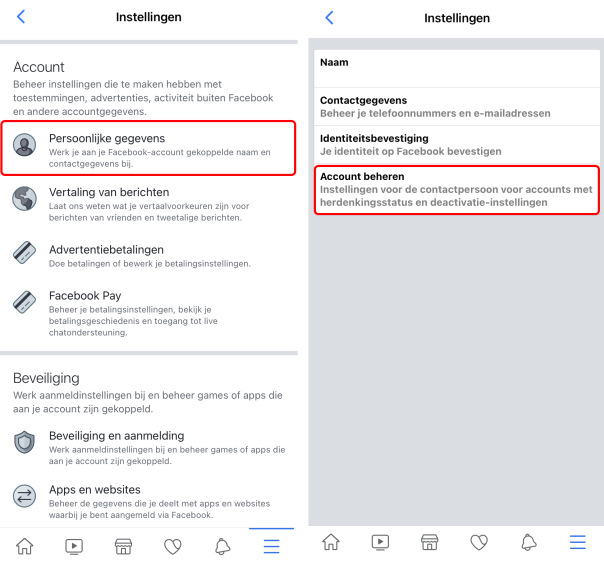Open the Dating heart icon in left bar
Screen dimensions: 604x566
click(173, 546)
